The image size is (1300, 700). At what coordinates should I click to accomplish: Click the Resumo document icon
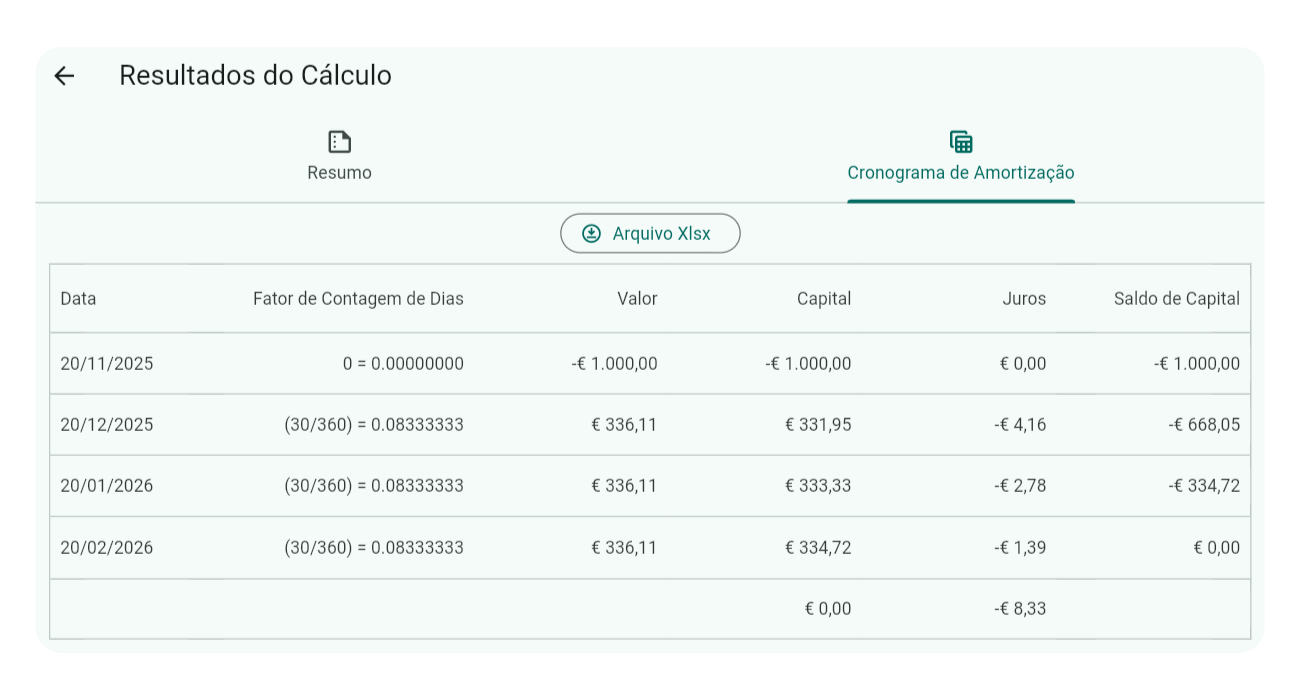coord(340,142)
